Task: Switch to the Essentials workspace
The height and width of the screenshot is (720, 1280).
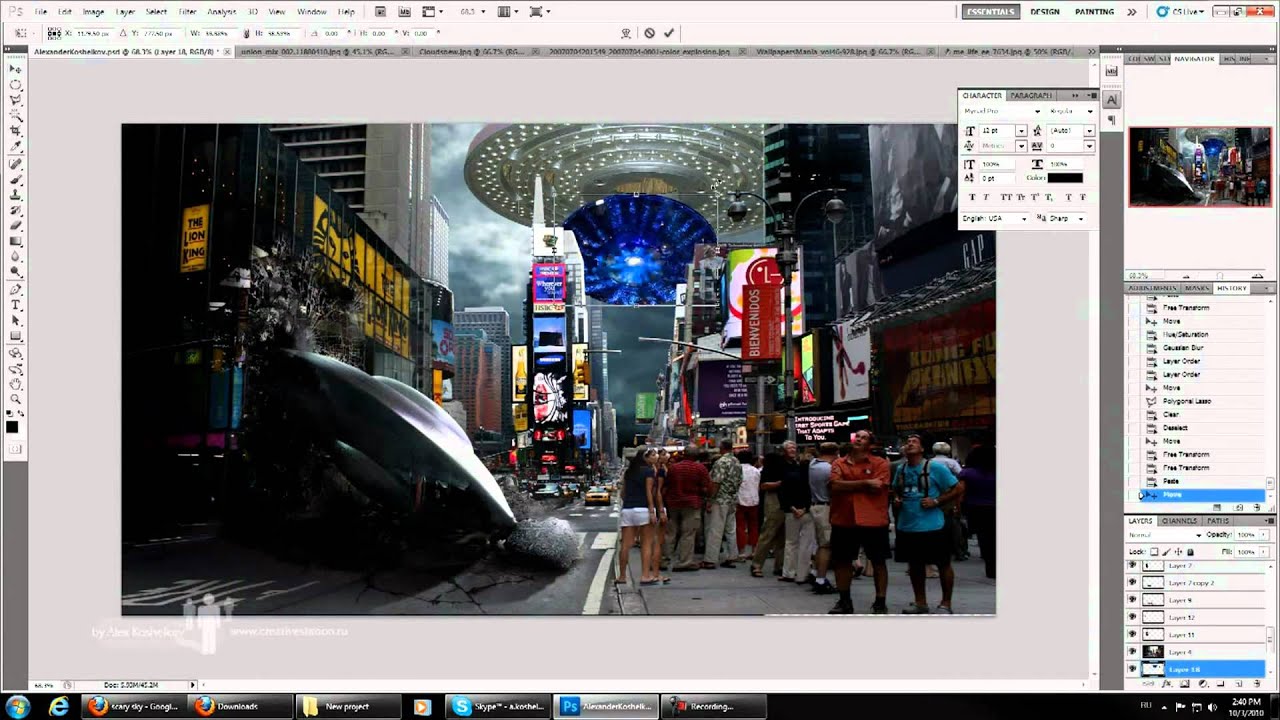Action: click(x=991, y=12)
